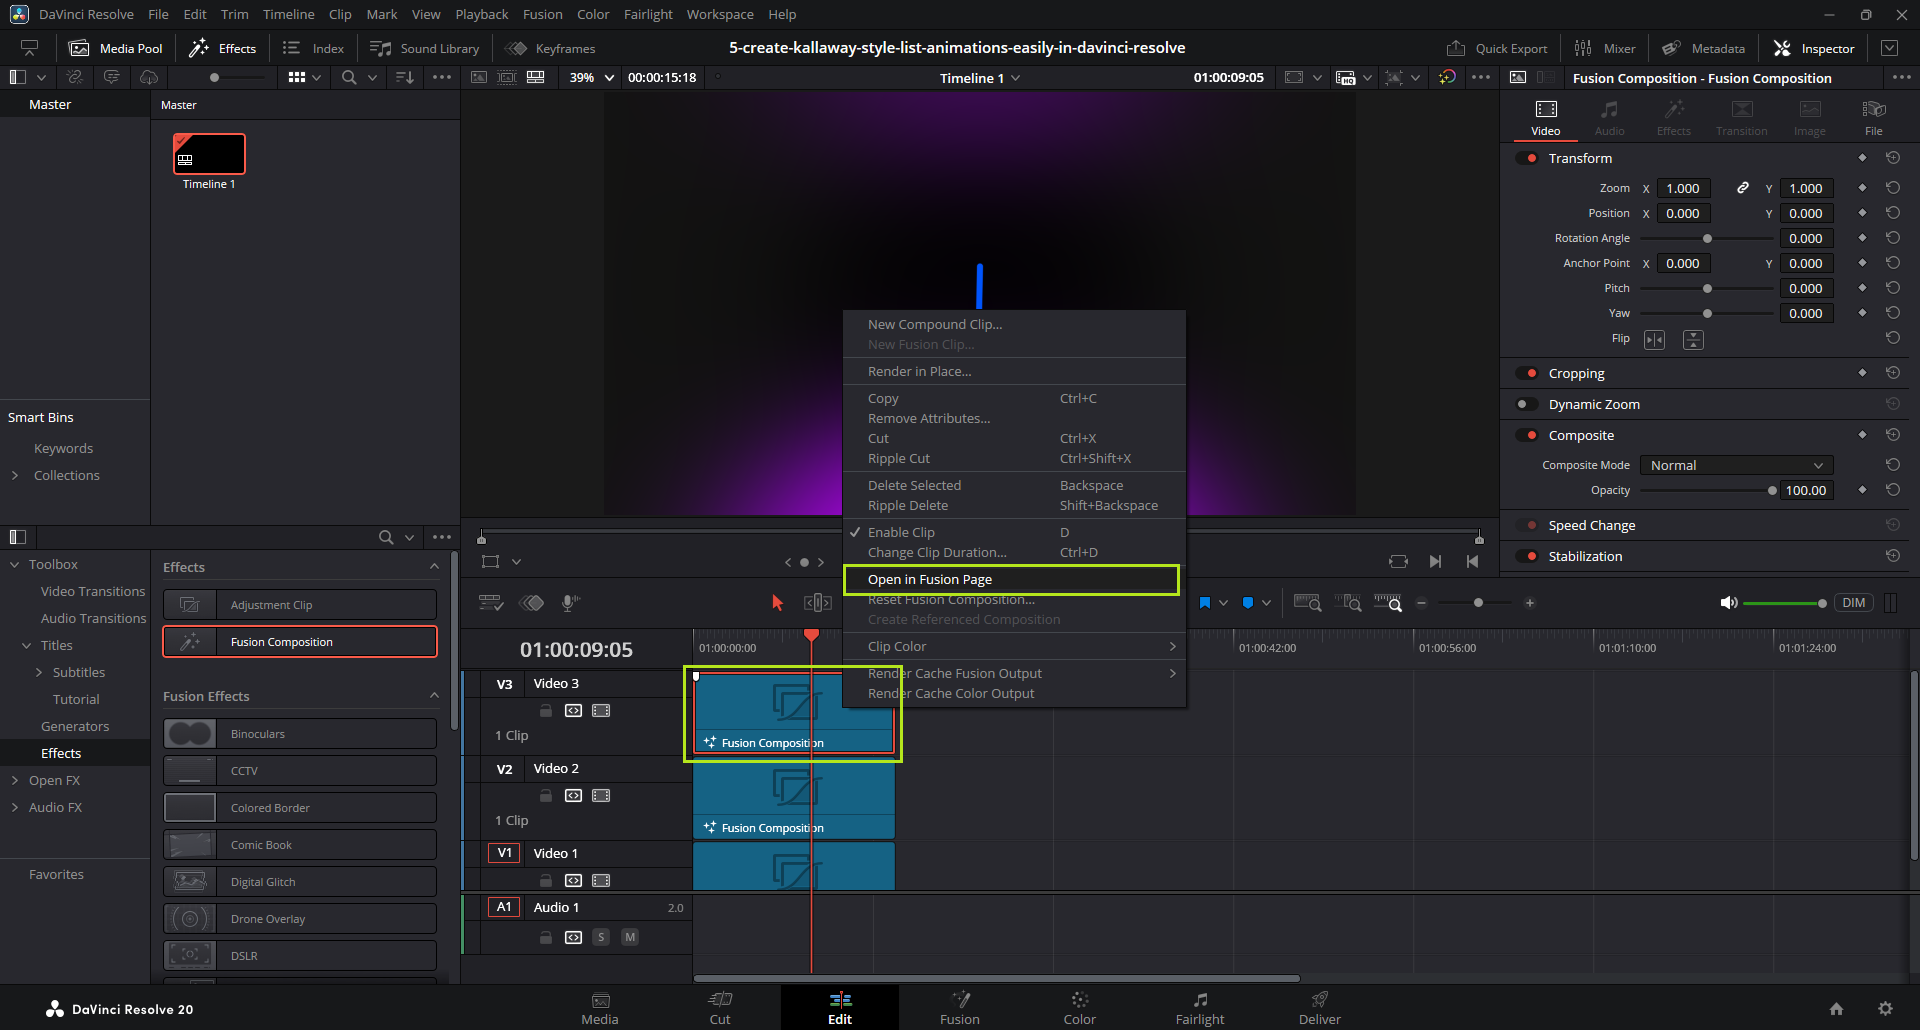The height and width of the screenshot is (1030, 1920).
Task: Click the DIM audio button
Action: tap(1853, 603)
